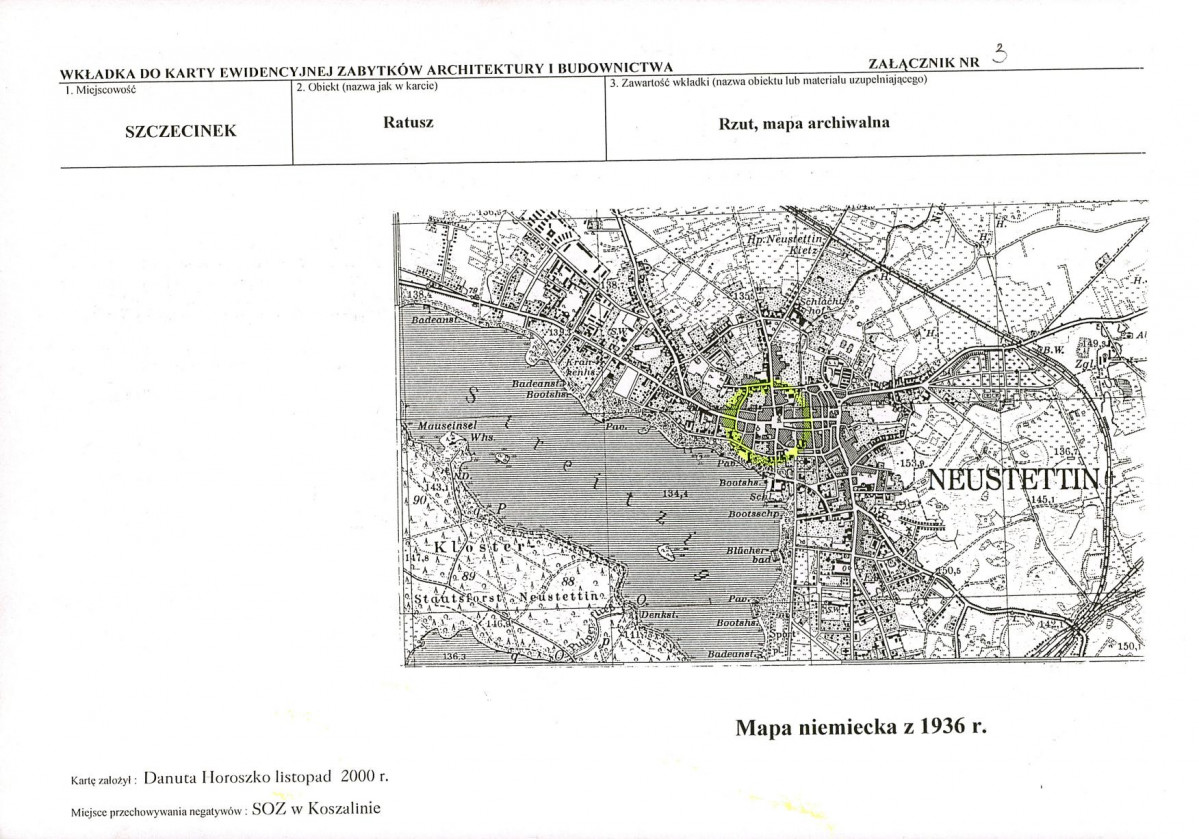
Task: Click the 'Kartę założył :' label
Action: [103, 781]
